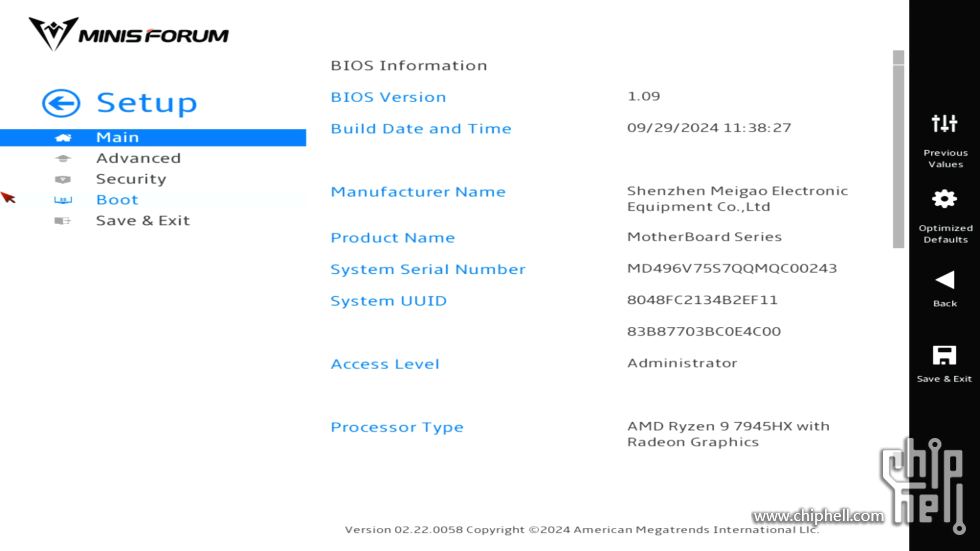Click the Previous Values label
The width and height of the screenshot is (980, 551).
coord(945,159)
